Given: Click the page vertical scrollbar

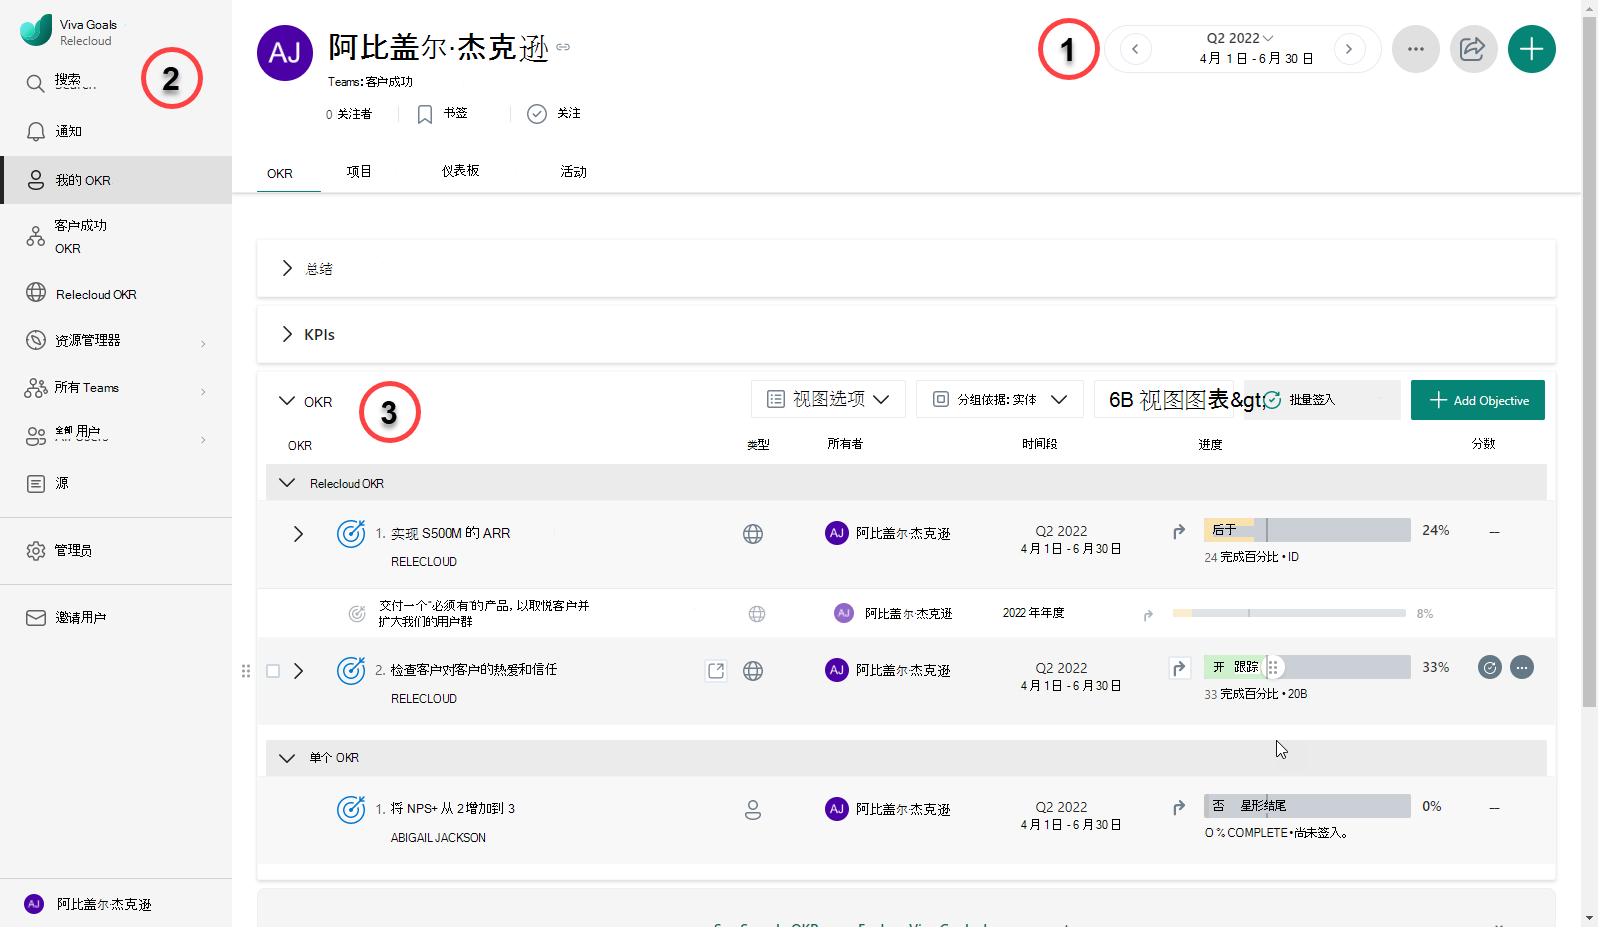Looking at the screenshot, I should tap(1590, 360).
